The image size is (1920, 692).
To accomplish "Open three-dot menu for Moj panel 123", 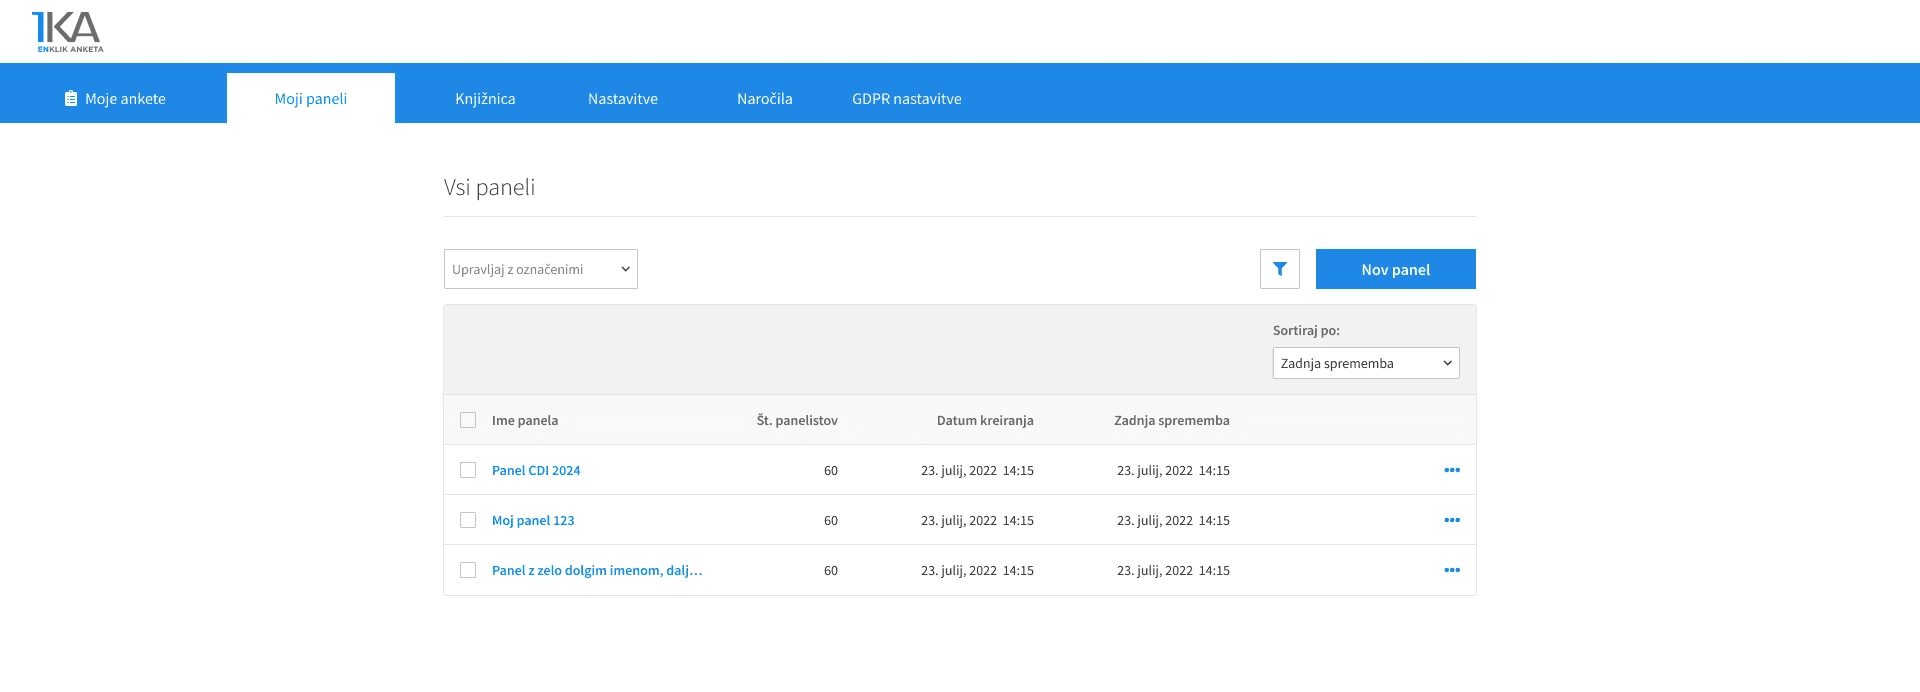I will click(1452, 520).
